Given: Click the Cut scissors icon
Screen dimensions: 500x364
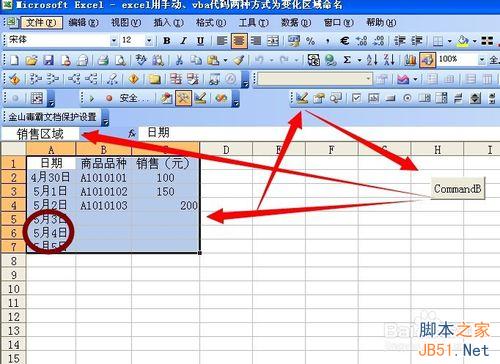Looking at the screenshot, I should pyautogui.click(x=179, y=60).
